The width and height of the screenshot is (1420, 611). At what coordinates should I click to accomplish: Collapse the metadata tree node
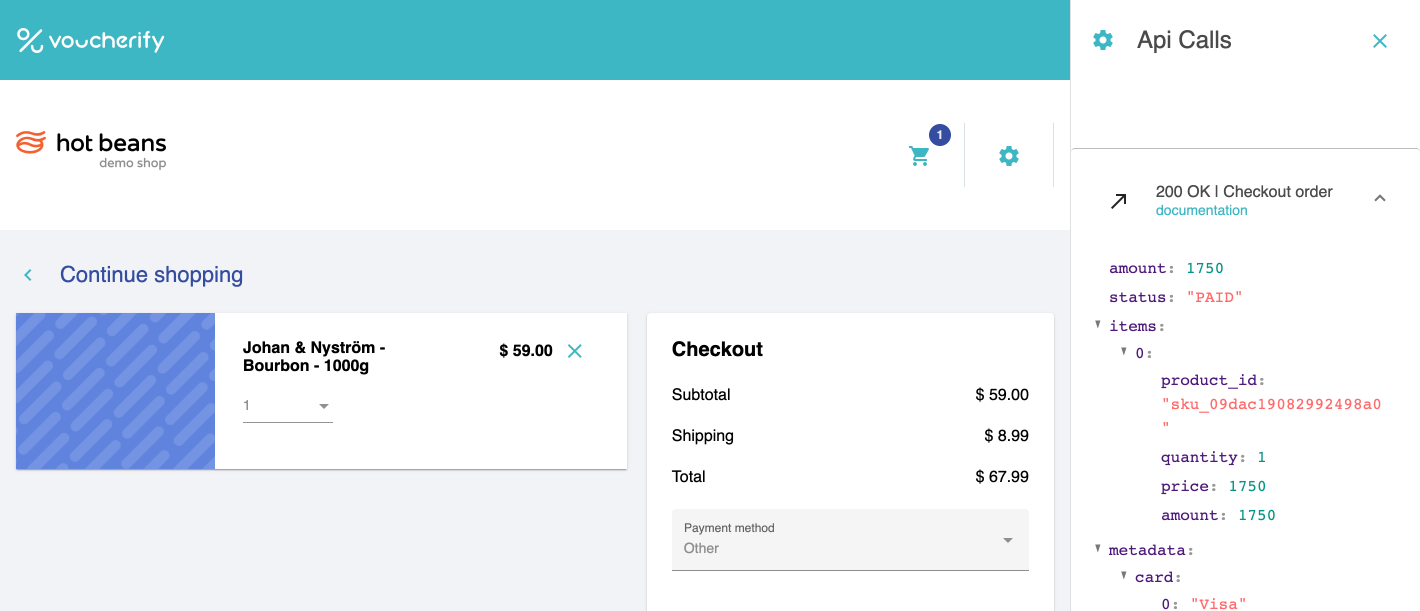(x=1098, y=549)
